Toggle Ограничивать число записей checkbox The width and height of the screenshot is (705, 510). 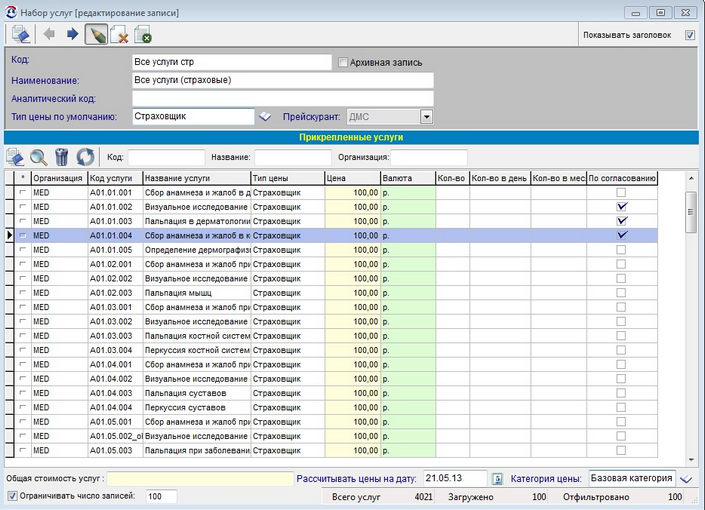[x=12, y=496]
